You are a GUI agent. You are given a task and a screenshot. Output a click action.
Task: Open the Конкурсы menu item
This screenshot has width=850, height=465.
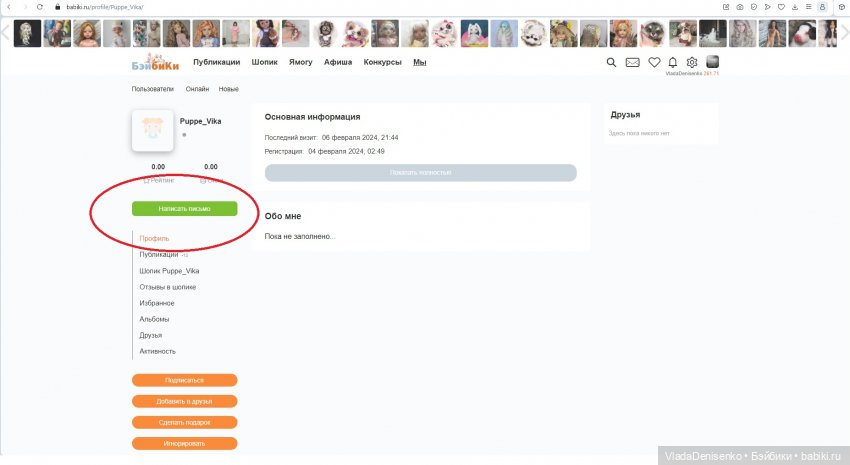pyautogui.click(x=382, y=62)
